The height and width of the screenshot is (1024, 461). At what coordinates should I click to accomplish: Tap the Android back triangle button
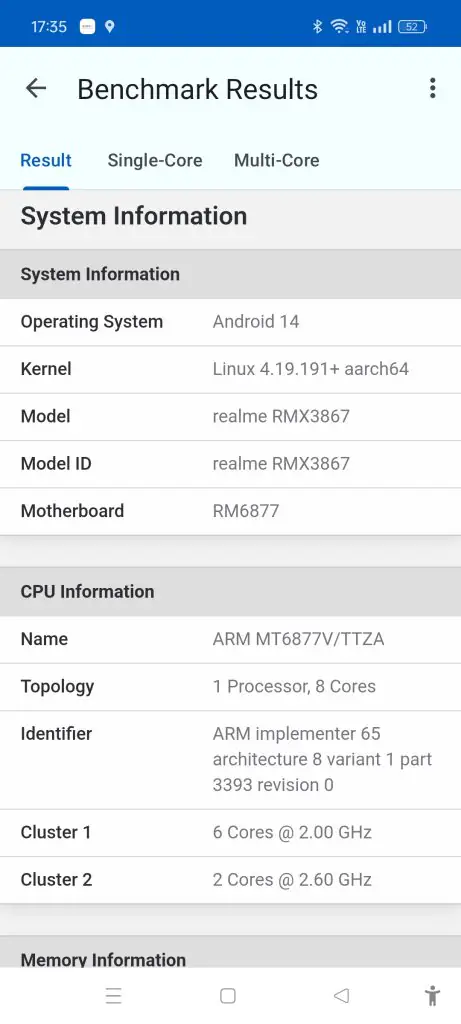click(341, 996)
